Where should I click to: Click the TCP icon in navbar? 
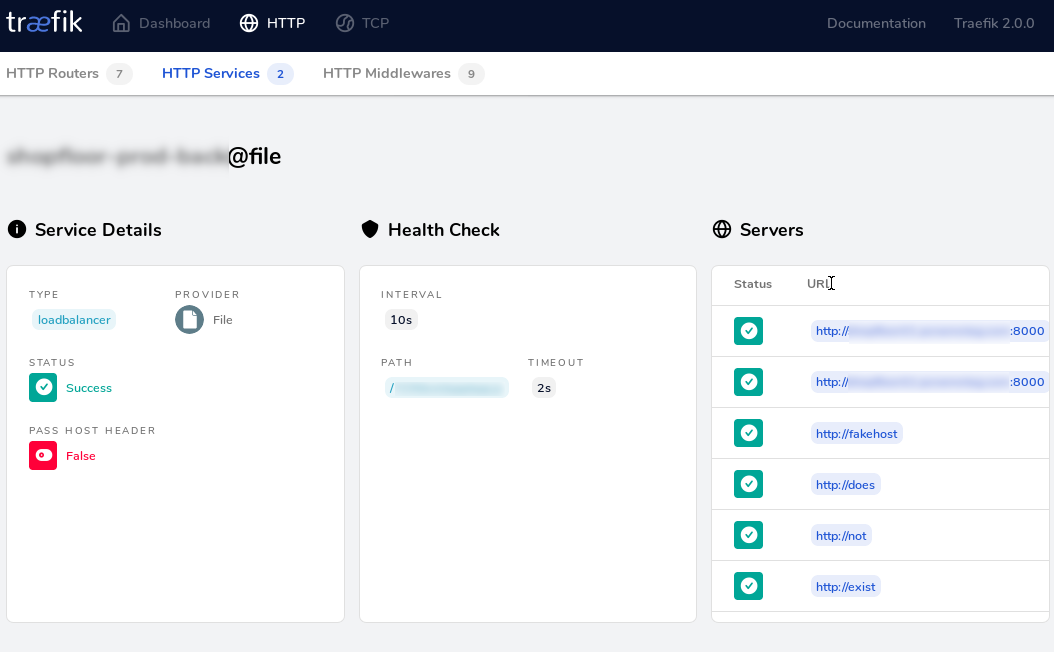click(345, 24)
